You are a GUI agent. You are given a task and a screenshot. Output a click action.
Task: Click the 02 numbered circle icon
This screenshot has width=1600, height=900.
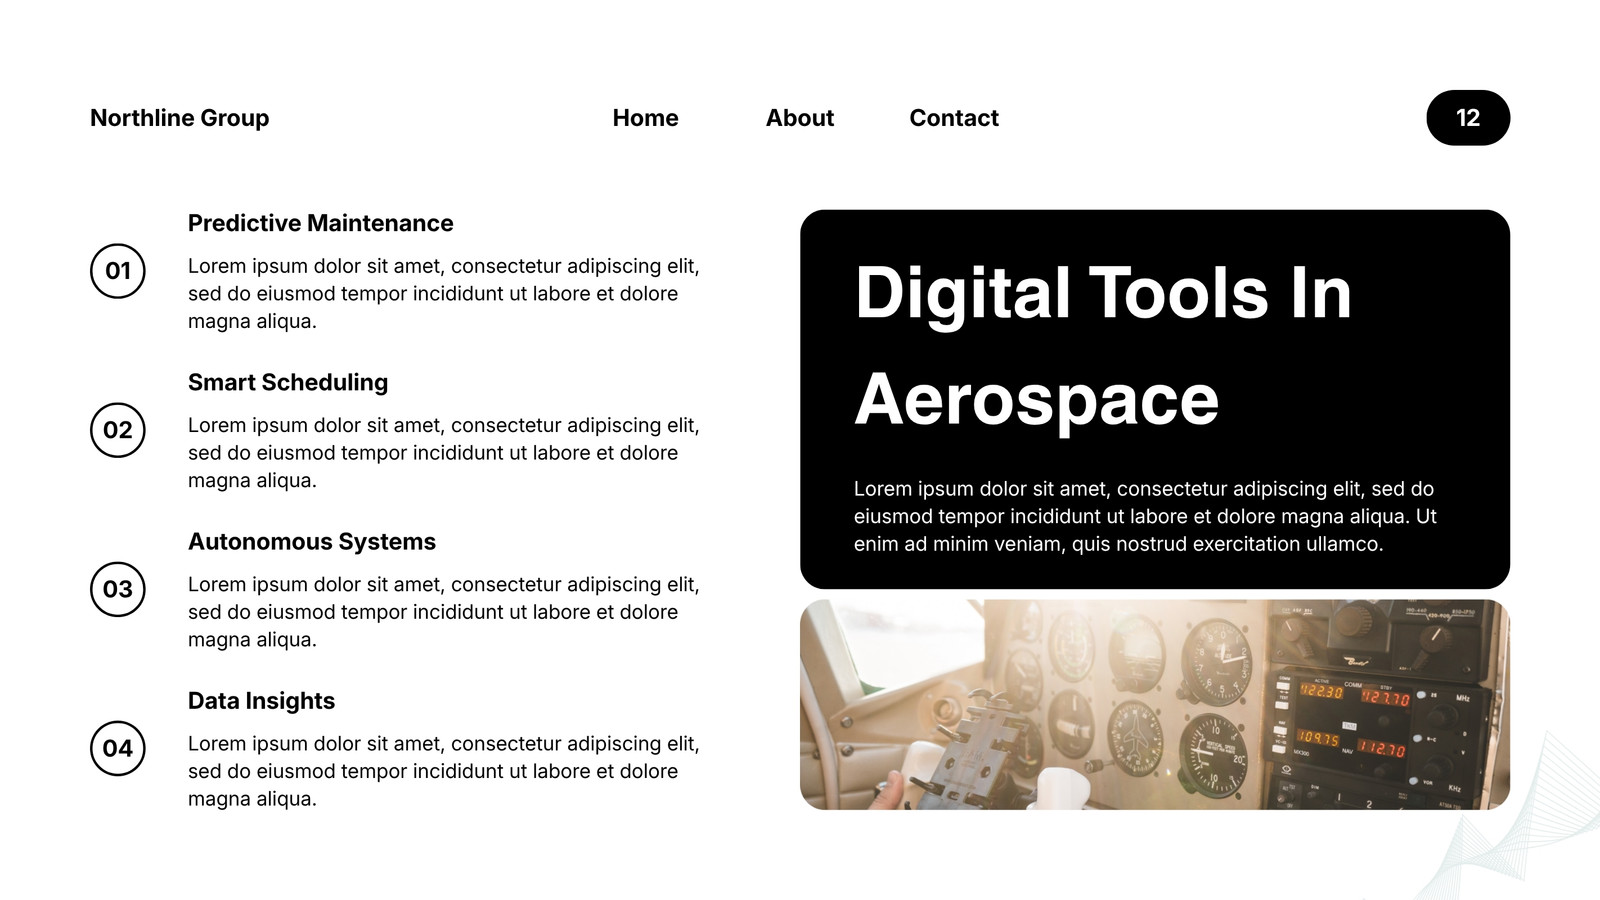coord(118,430)
